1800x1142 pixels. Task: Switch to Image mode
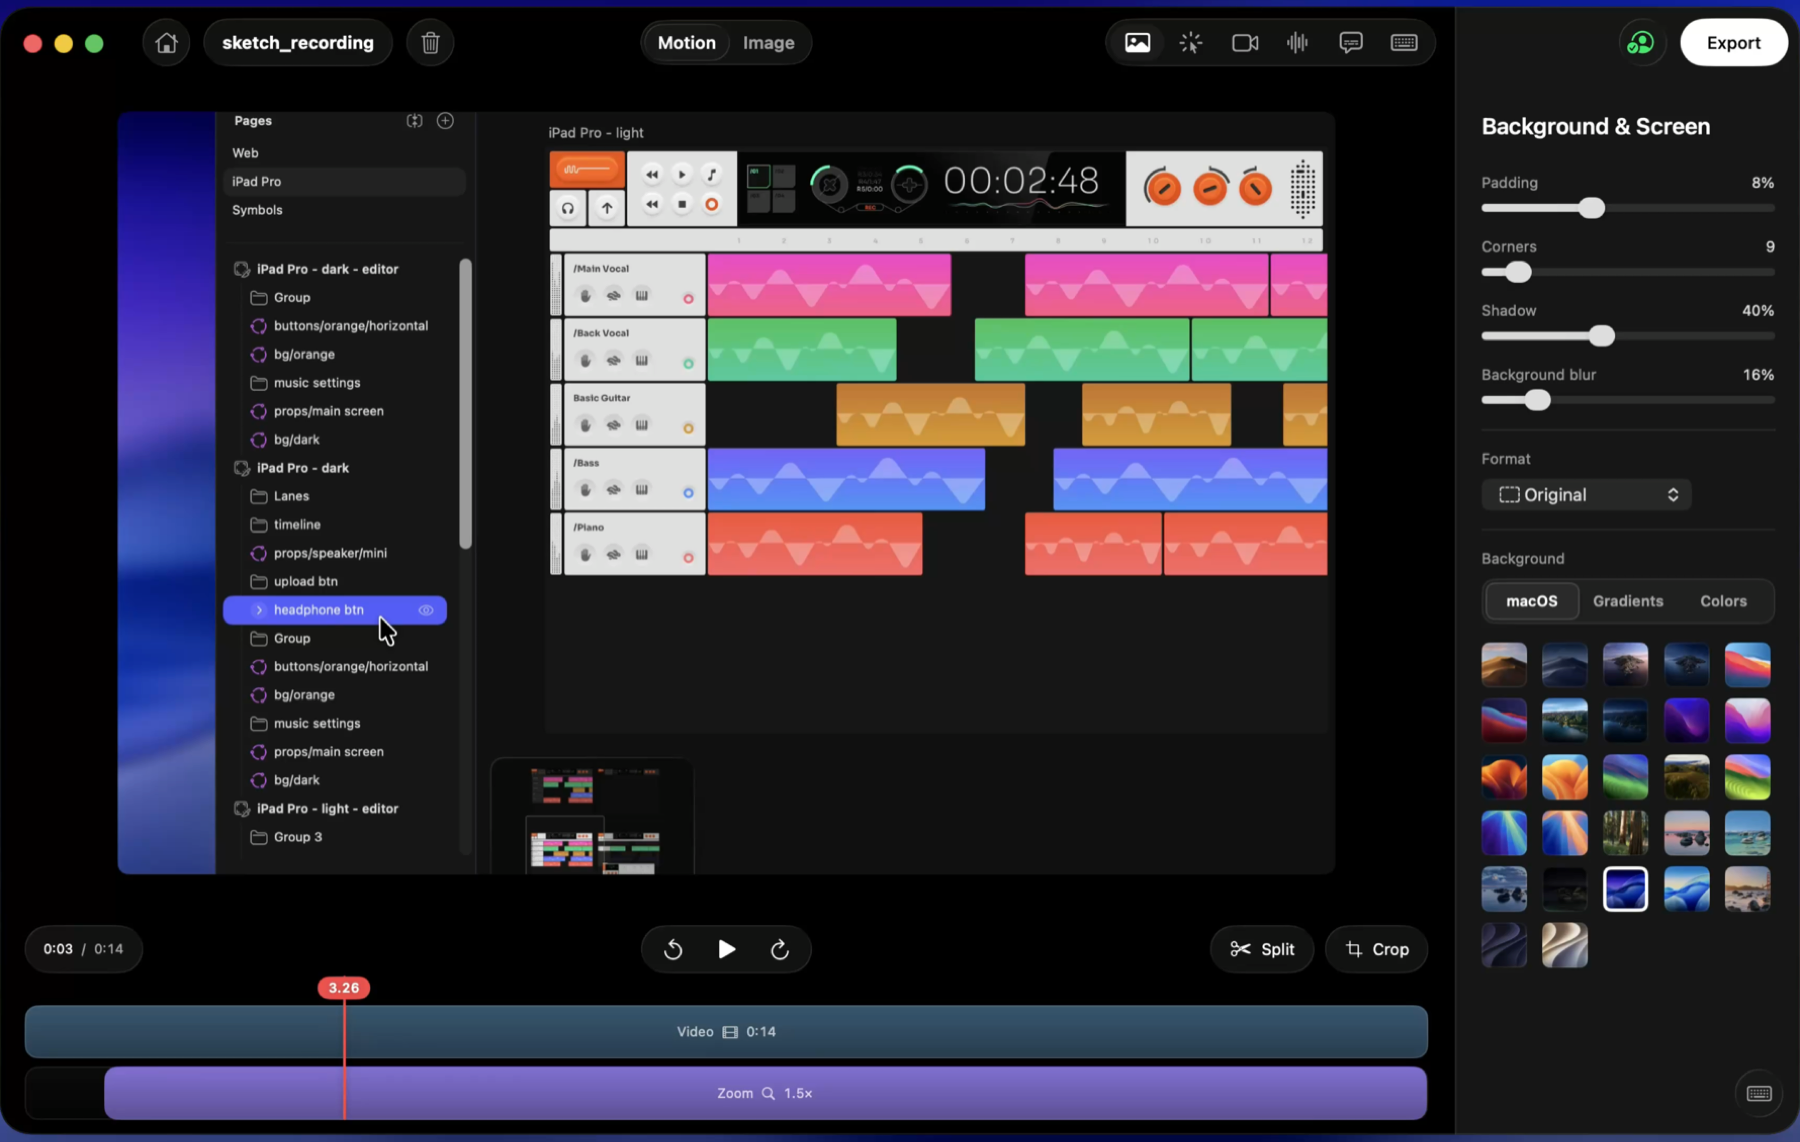point(768,43)
